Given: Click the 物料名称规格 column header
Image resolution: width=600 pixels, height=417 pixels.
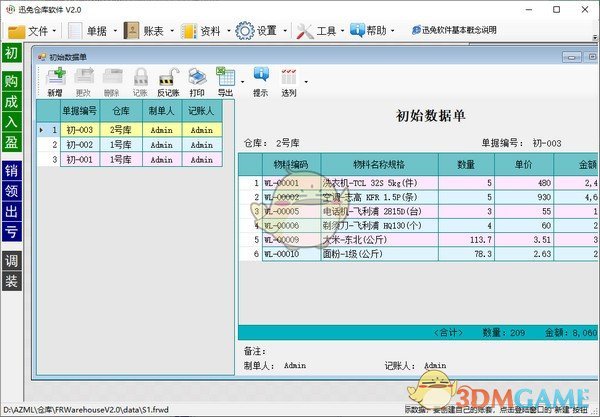Looking at the screenshot, I should [379, 165].
